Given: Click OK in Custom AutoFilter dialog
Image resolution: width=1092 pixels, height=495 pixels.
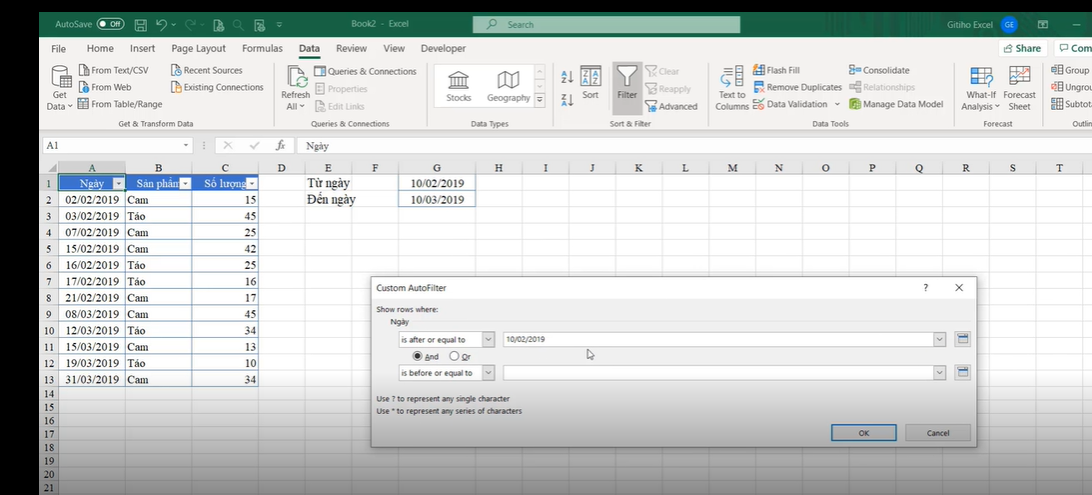Looking at the screenshot, I should coord(863,433).
